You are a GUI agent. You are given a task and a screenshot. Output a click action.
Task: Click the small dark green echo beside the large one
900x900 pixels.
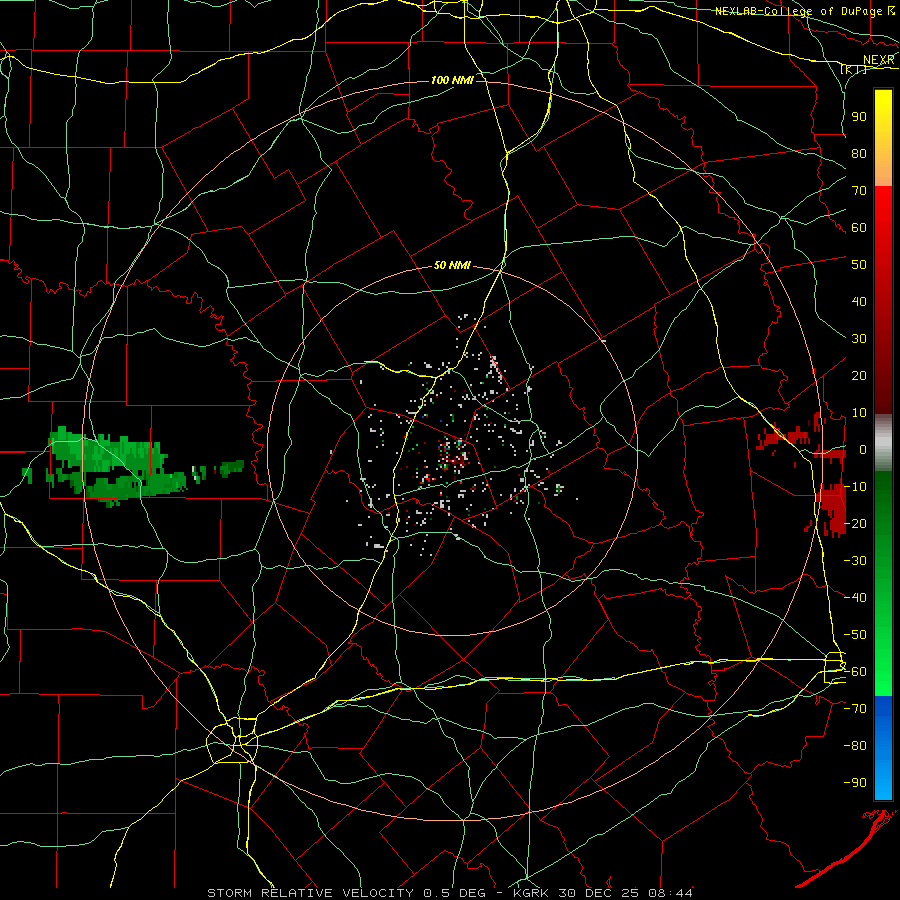click(x=232, y=467)
